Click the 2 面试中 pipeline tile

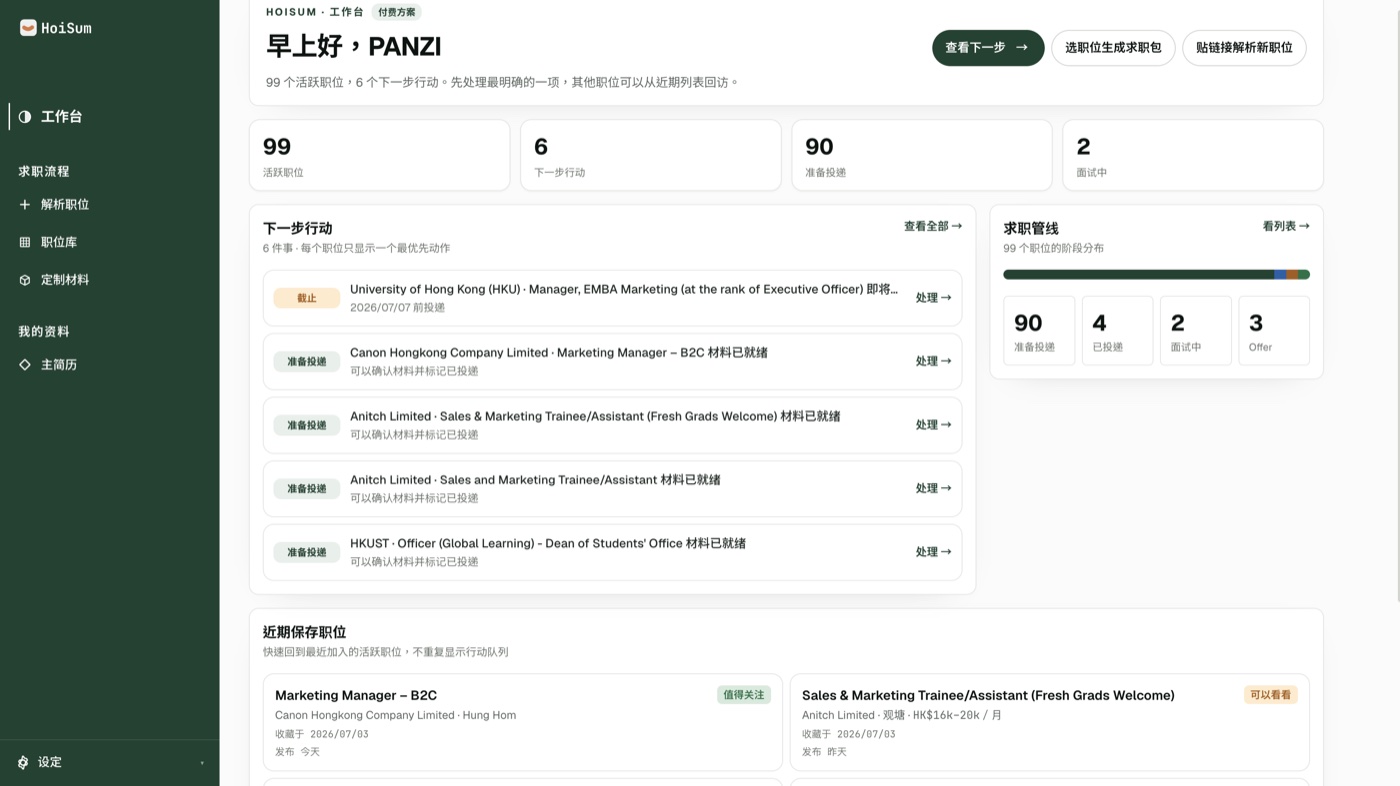coord(1195,330)
